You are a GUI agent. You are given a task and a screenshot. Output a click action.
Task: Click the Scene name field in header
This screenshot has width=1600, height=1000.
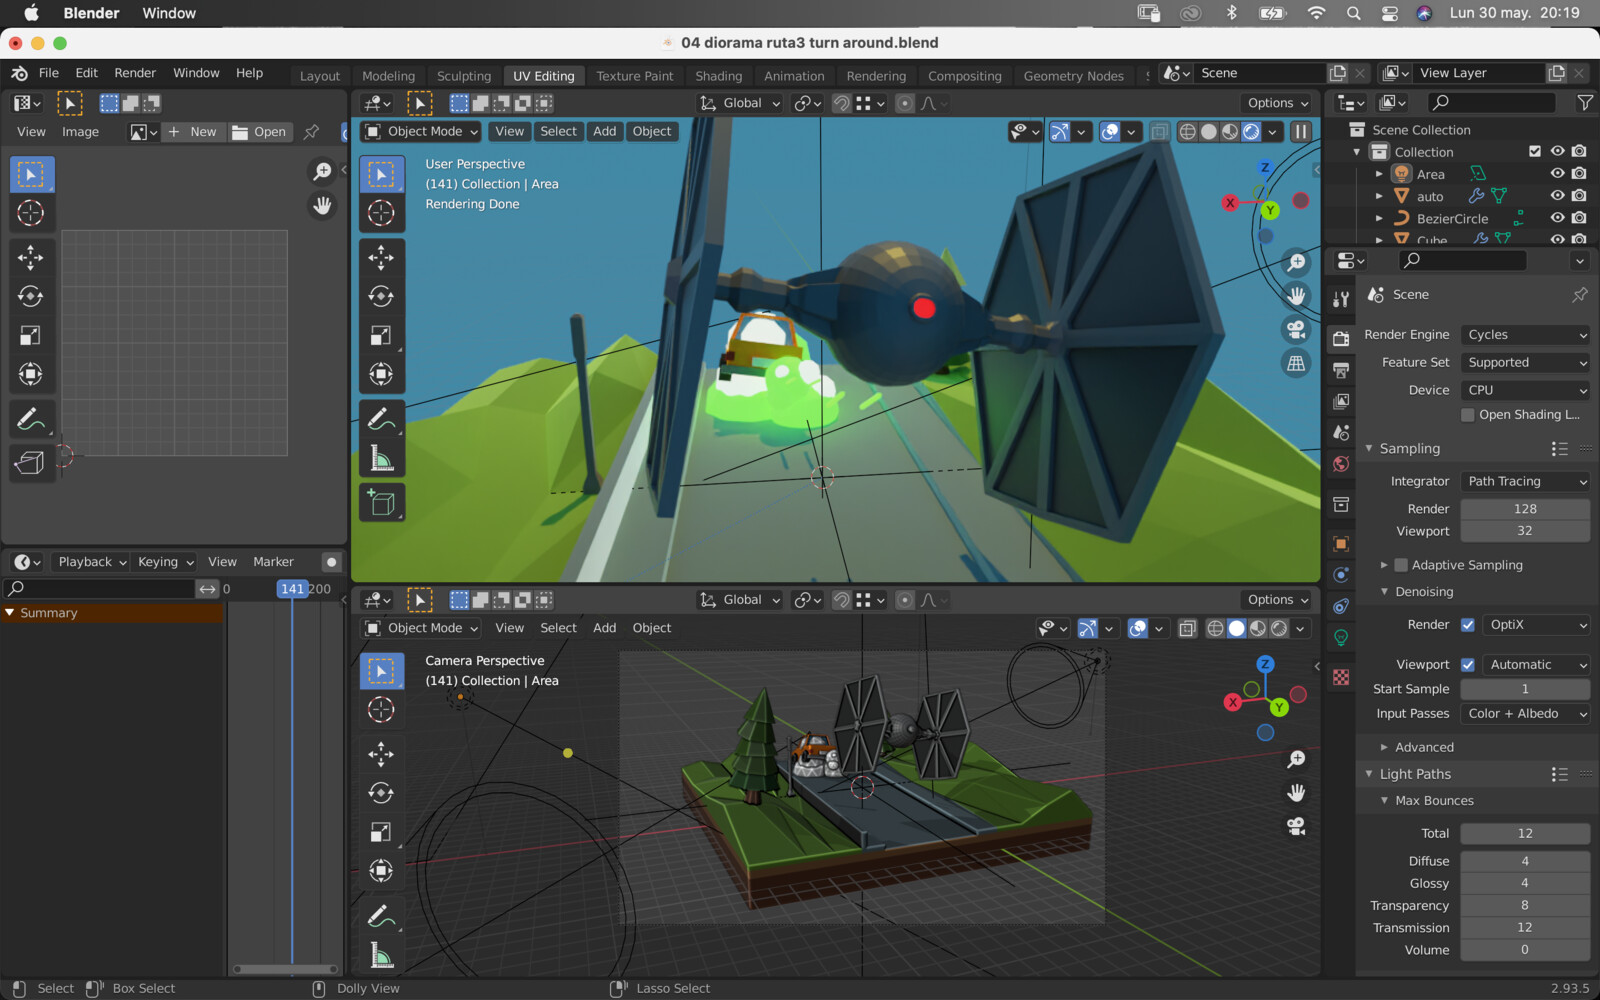[1260, 73]
